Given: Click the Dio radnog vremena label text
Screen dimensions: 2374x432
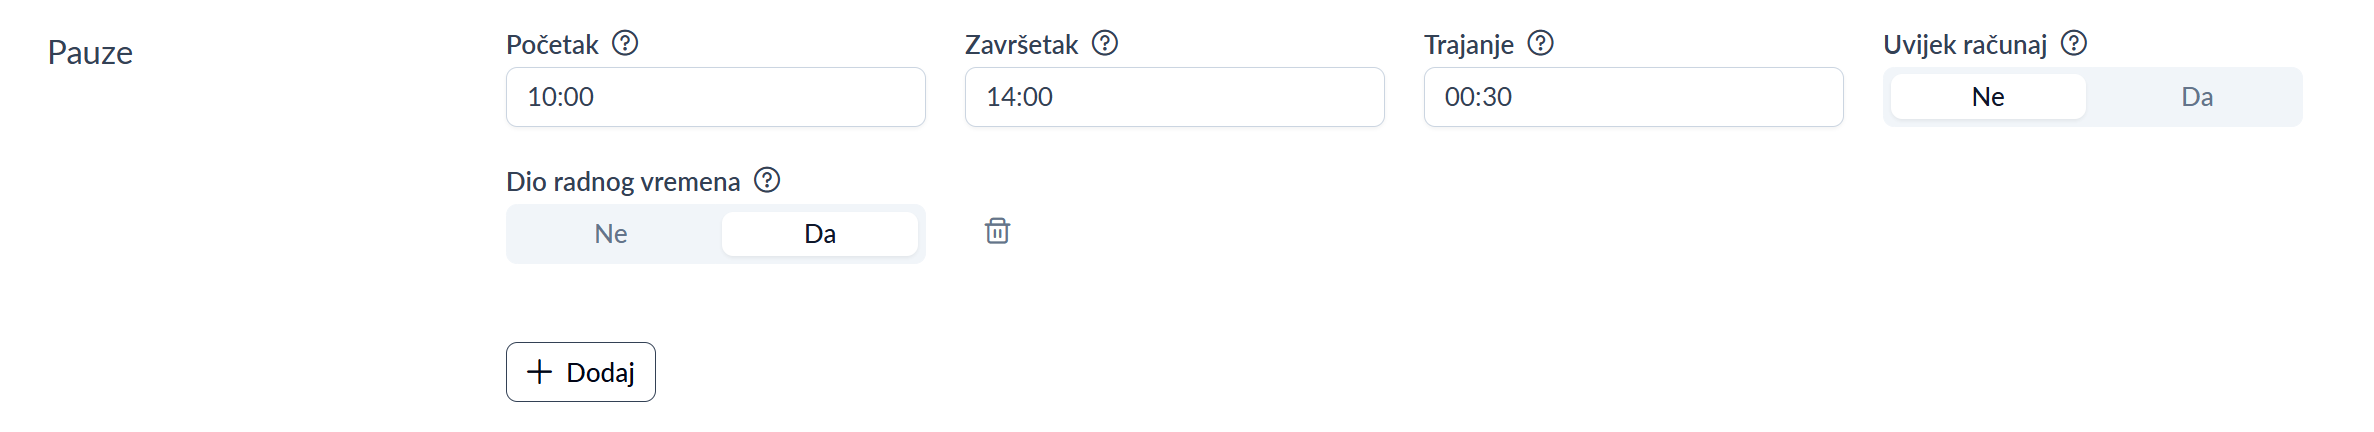Looking at the screenshot, I should point(623,182).
